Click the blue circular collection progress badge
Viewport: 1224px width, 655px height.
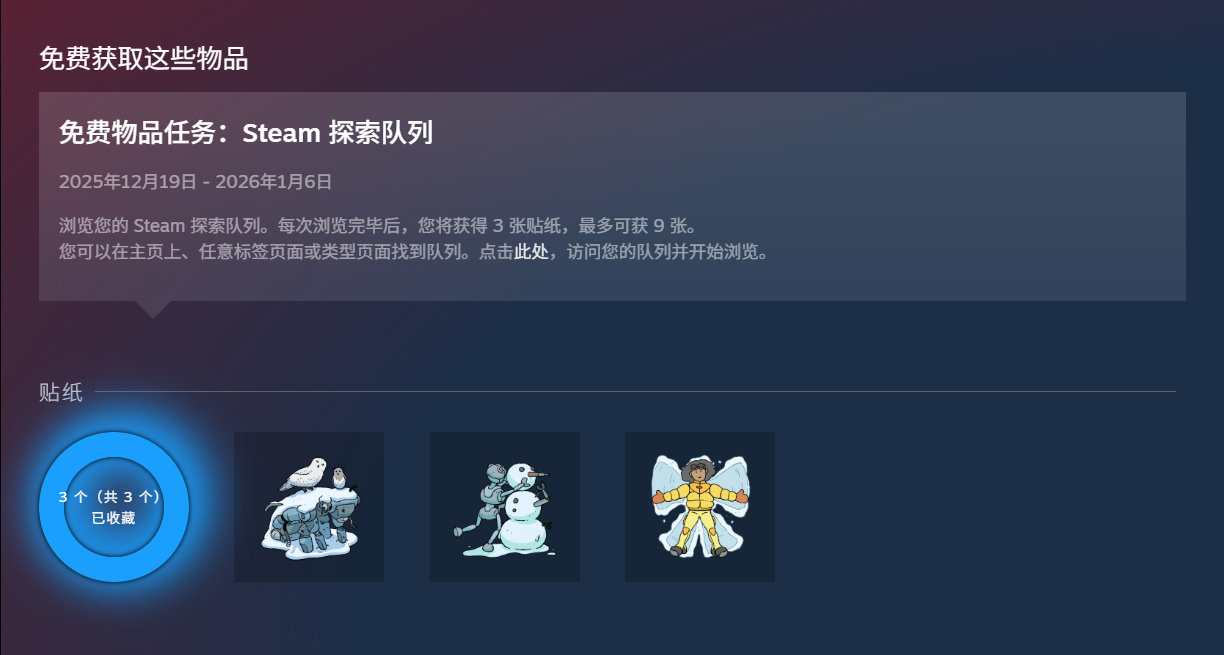coord(113,507)
